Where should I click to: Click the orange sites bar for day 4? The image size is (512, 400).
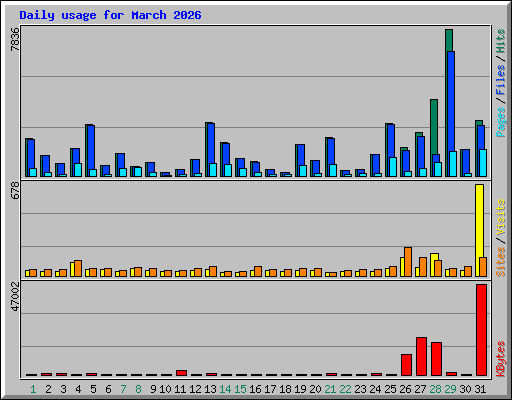(x=78, y=268)
